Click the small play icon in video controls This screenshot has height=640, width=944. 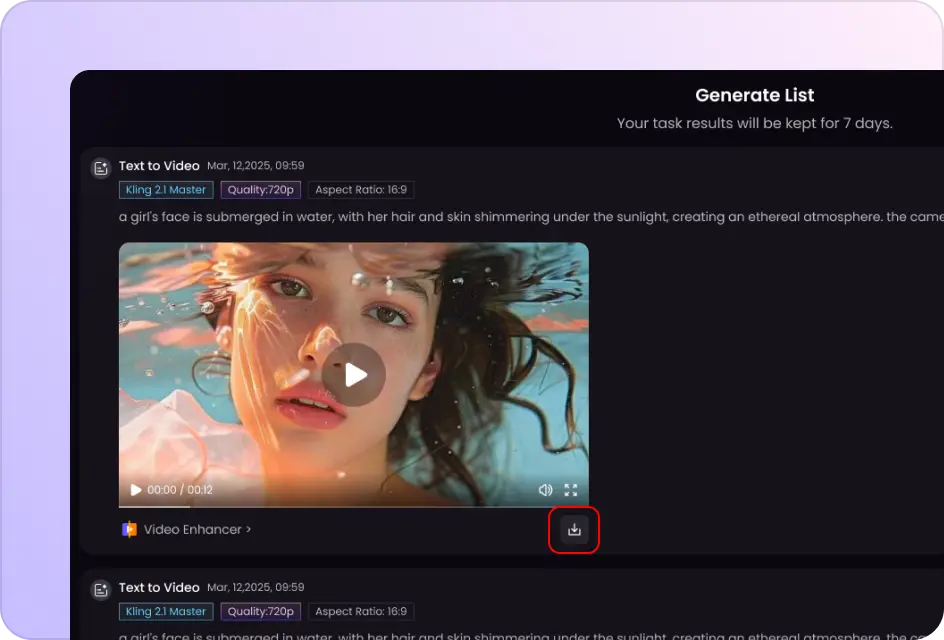(136, 490)
